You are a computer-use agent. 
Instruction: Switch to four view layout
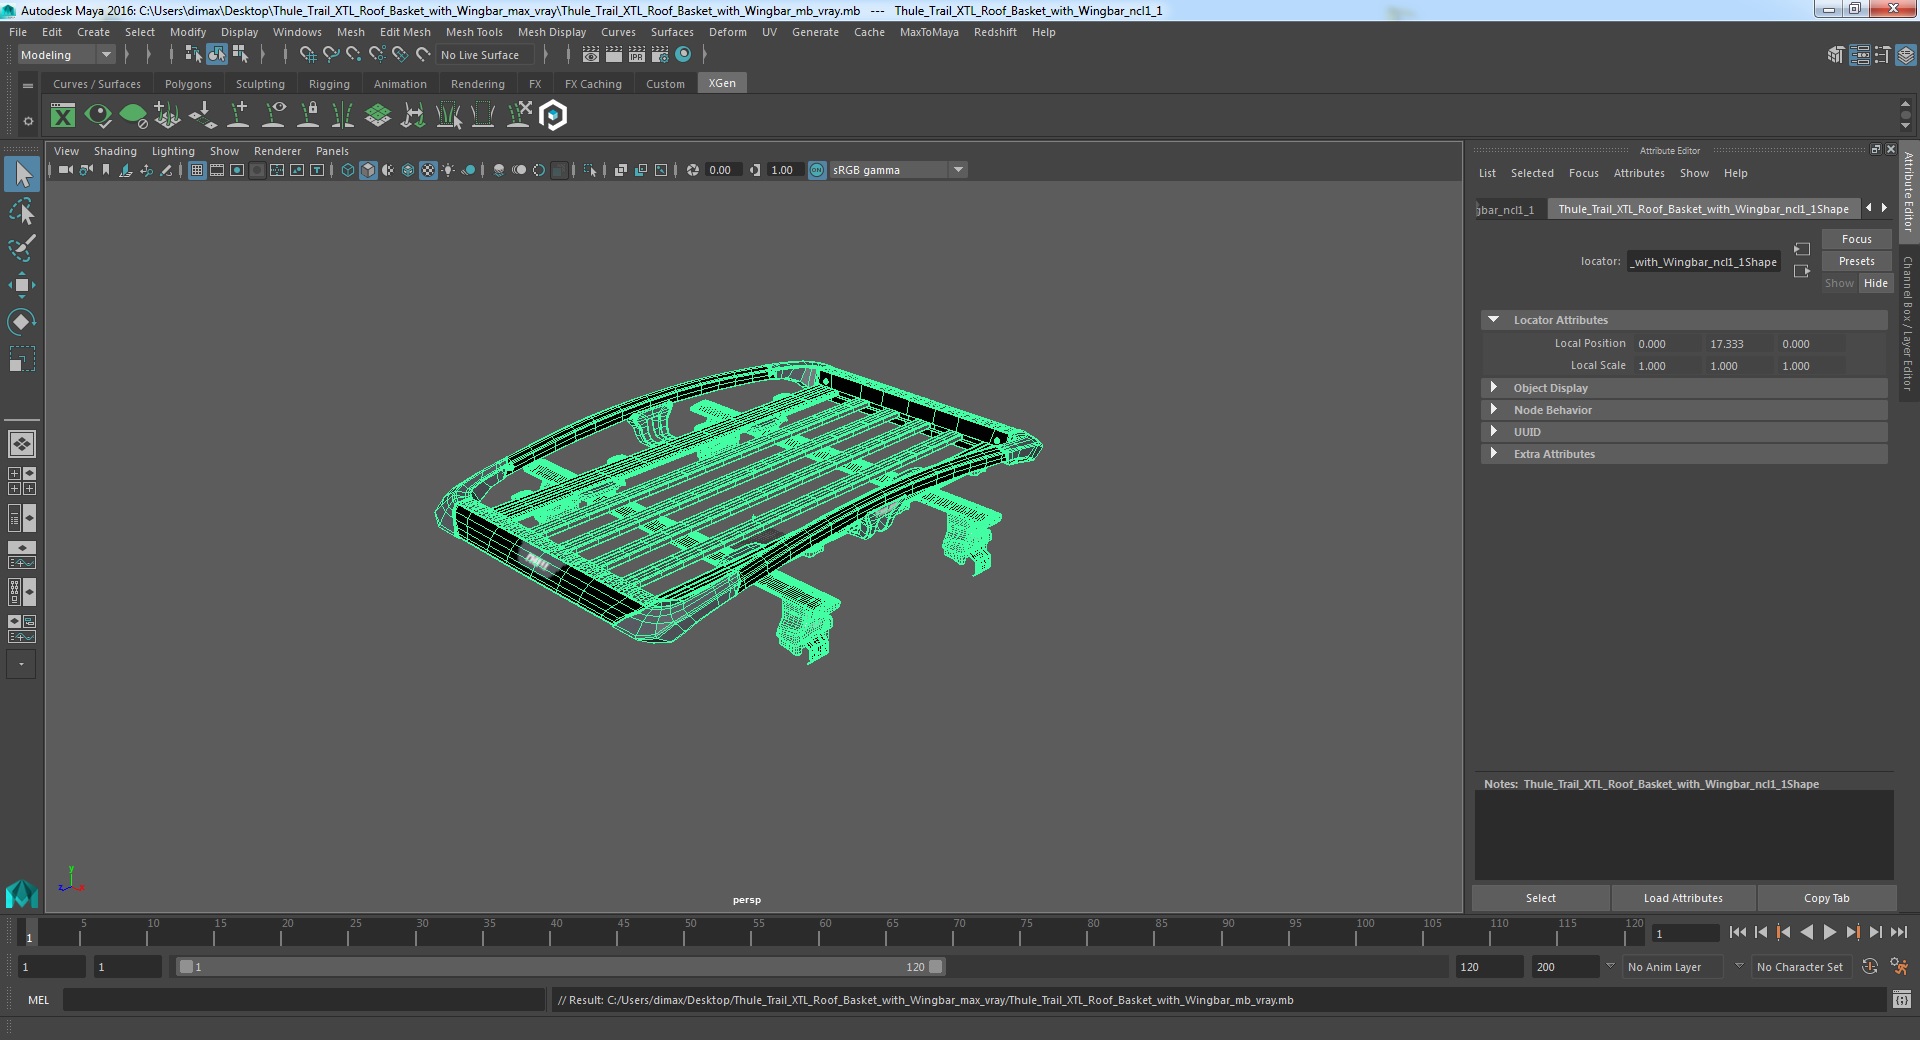click(x=22, y=481)
